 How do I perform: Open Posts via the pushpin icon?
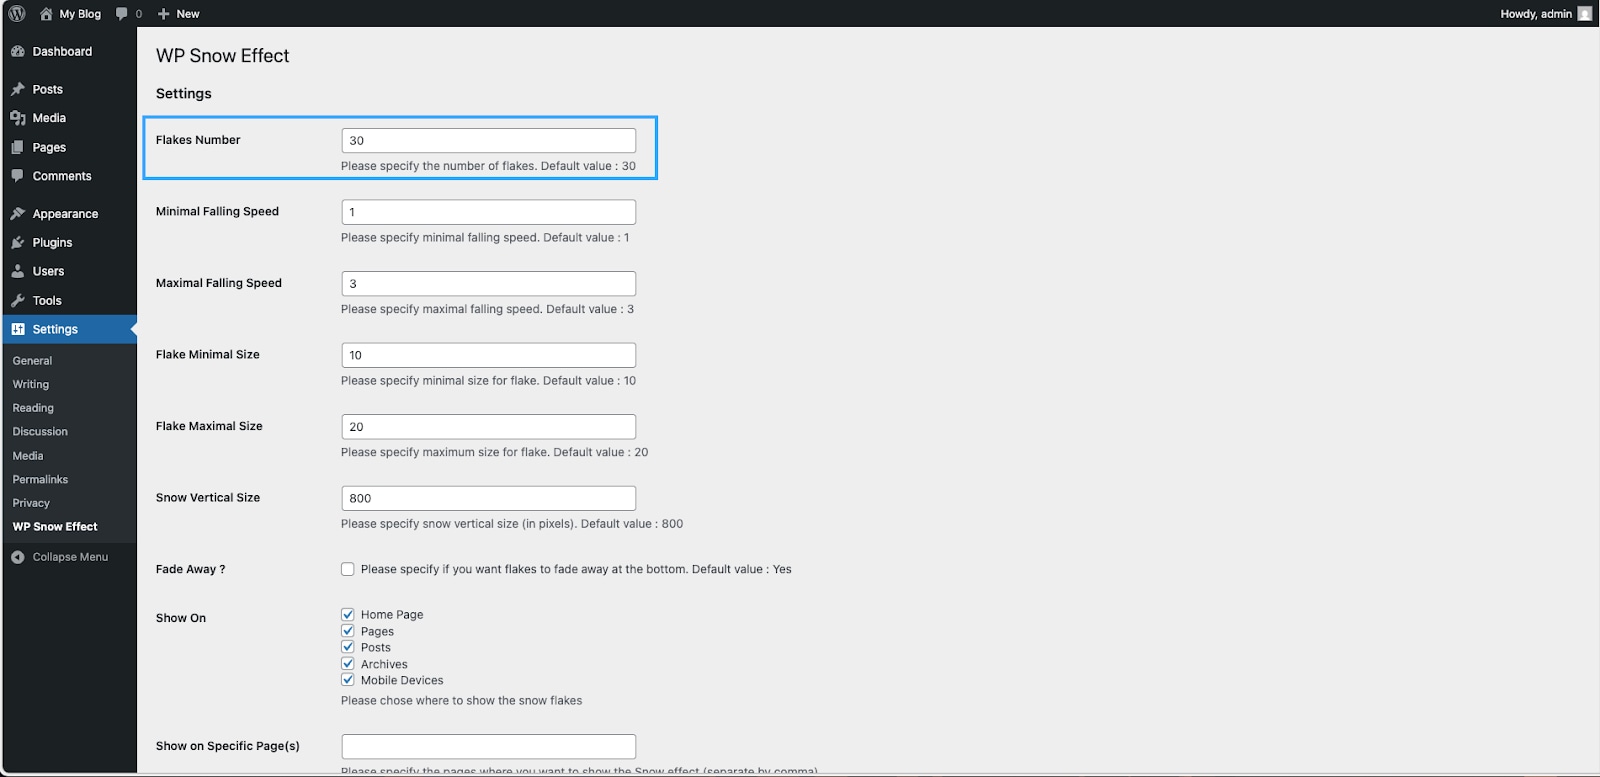tap(18, 89)
